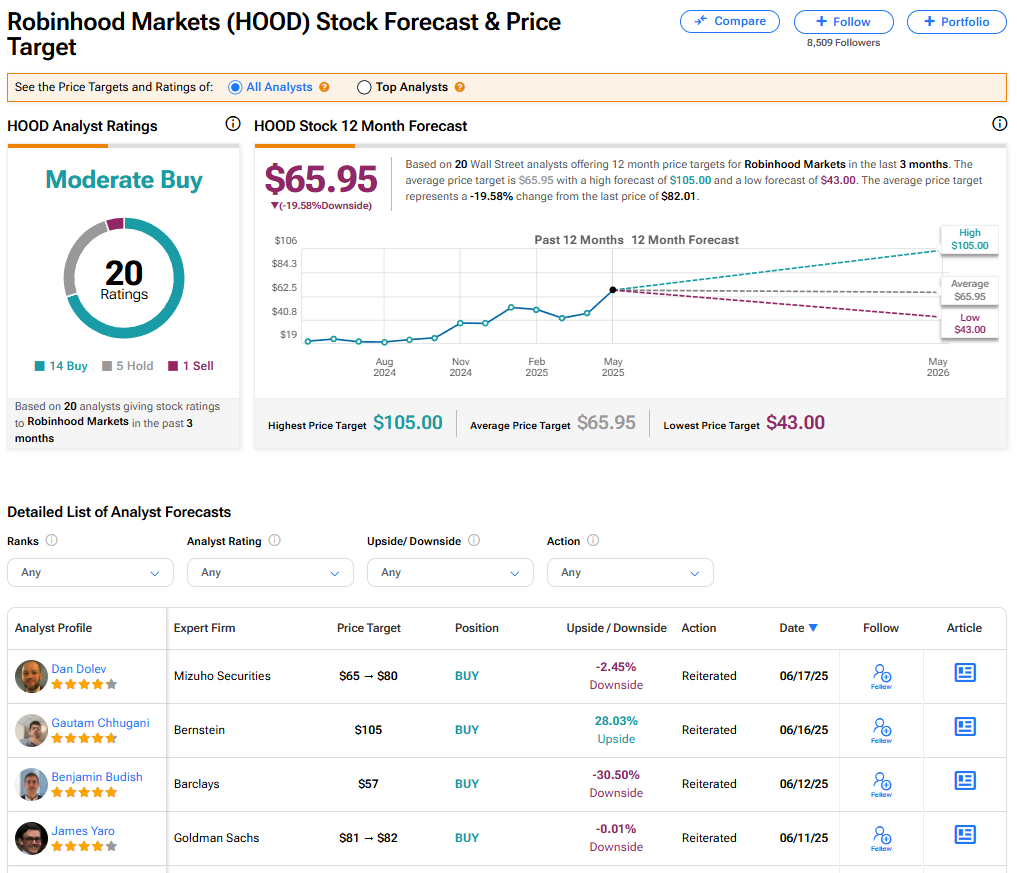Click the Price Target column header
This screenshot has height=873, width=1017.
coord(368,628)
